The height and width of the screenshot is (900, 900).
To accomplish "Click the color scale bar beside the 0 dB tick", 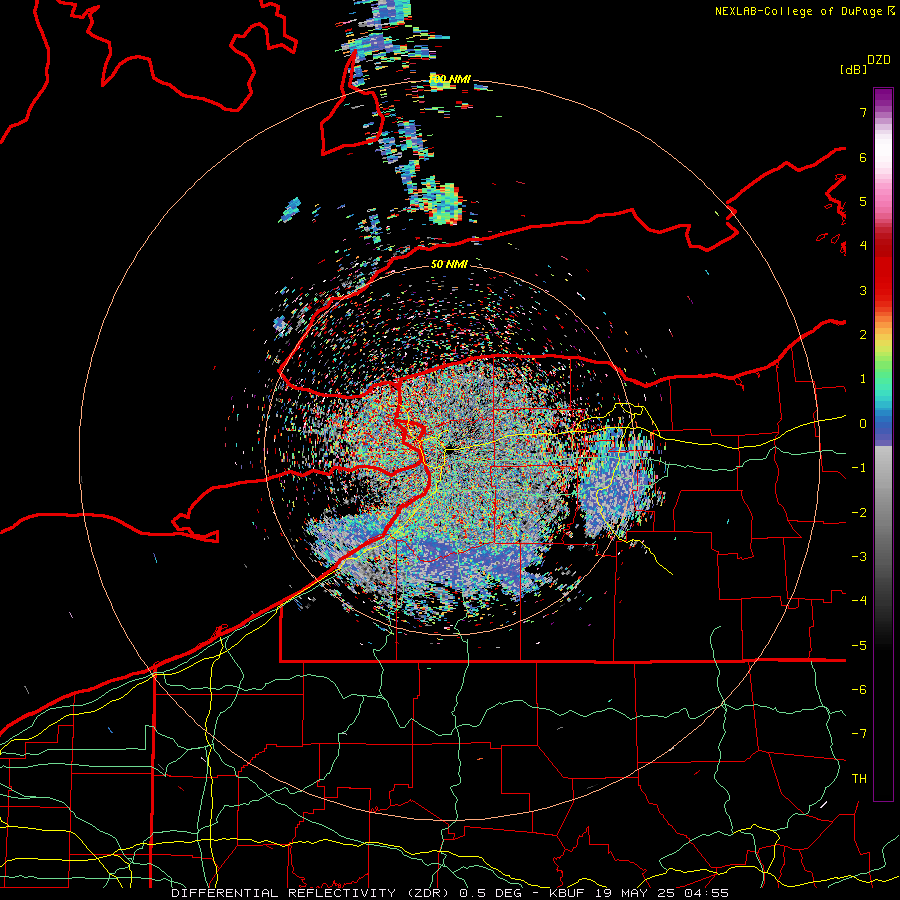I will coord(883,424).
